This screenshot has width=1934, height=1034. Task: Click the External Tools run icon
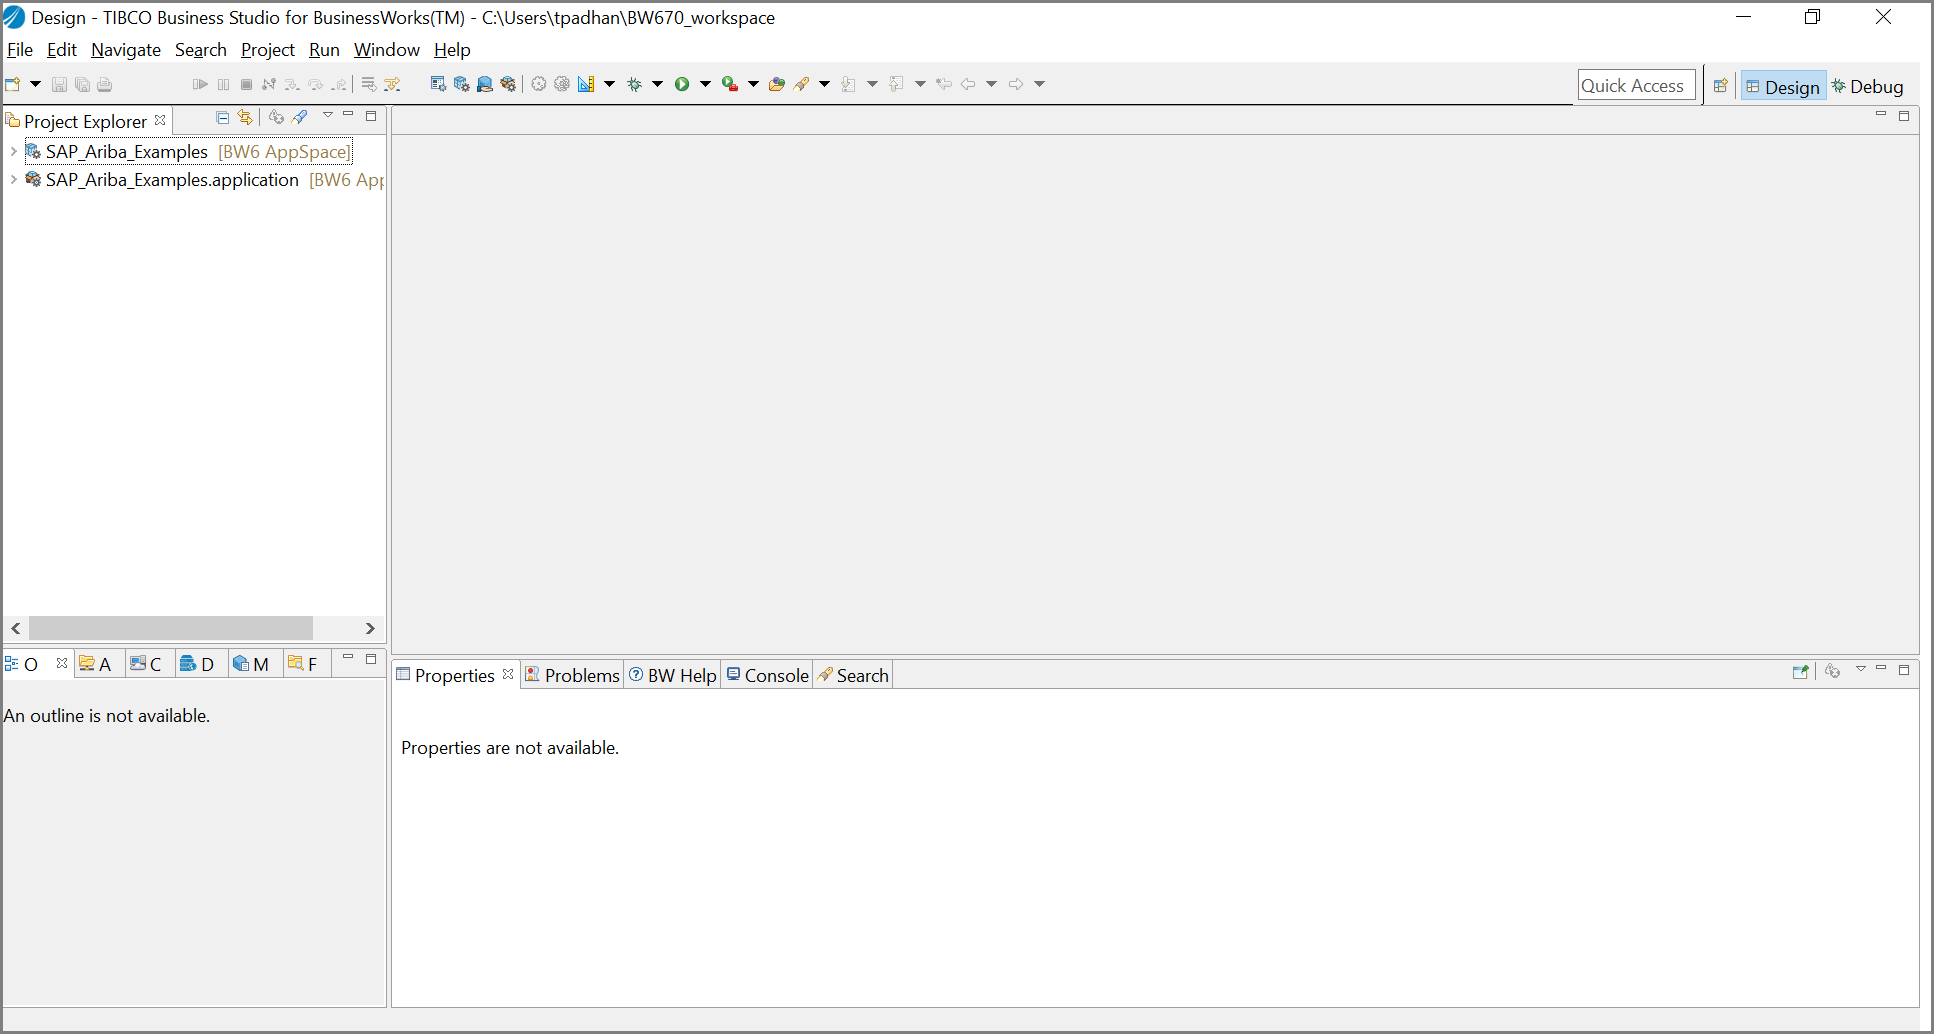pos(730,84)
